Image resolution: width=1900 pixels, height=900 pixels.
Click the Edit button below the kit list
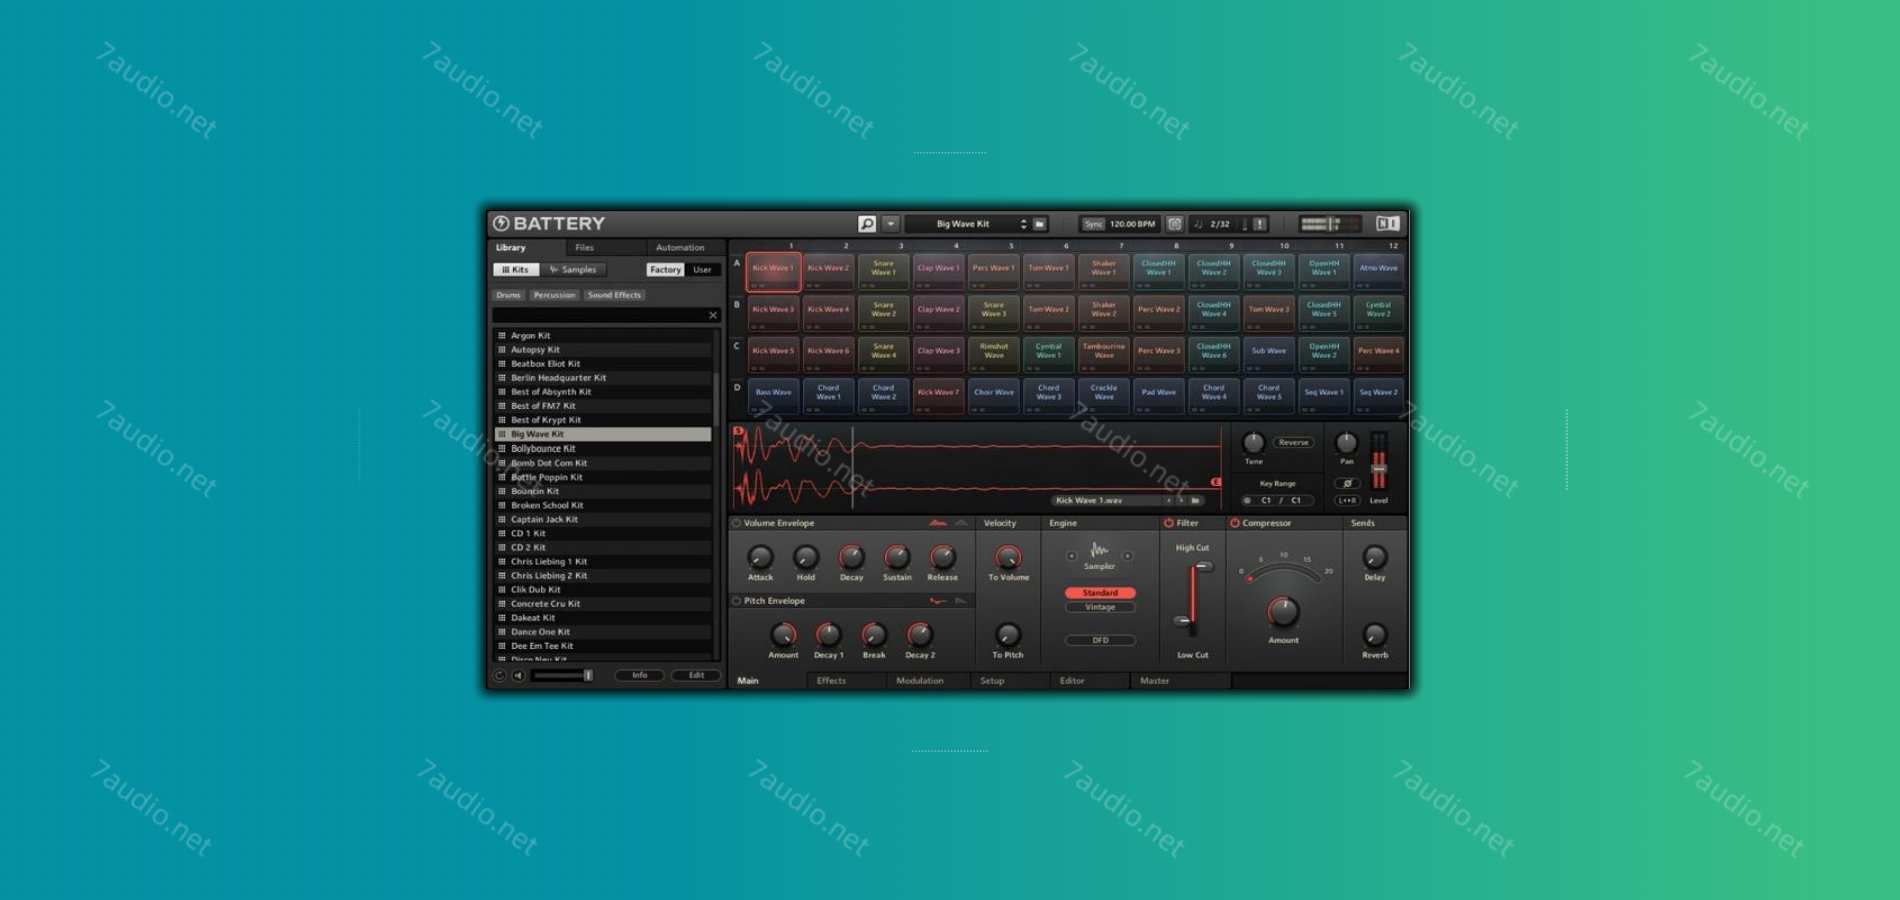(696, 675)
